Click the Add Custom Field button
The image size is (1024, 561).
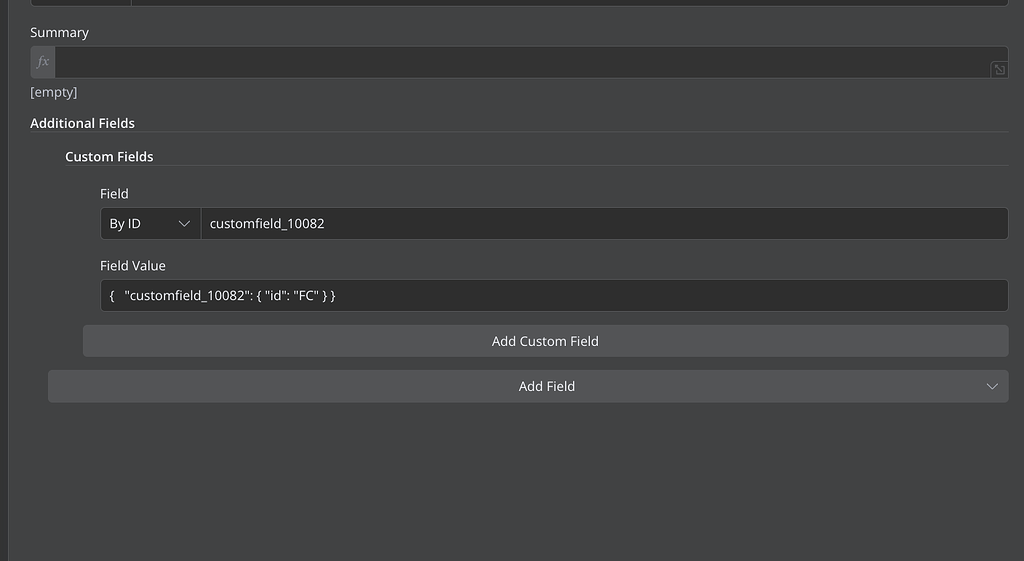545,342
